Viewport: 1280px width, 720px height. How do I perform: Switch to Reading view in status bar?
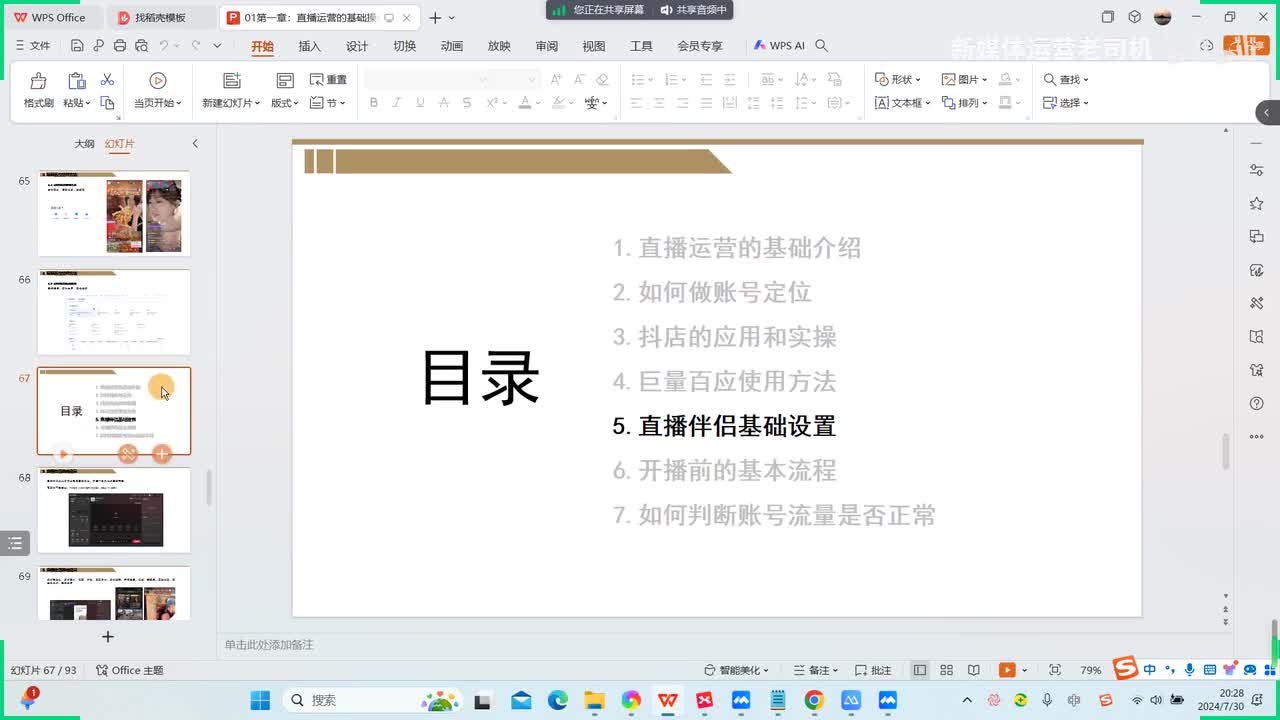(x=973, y=670)
